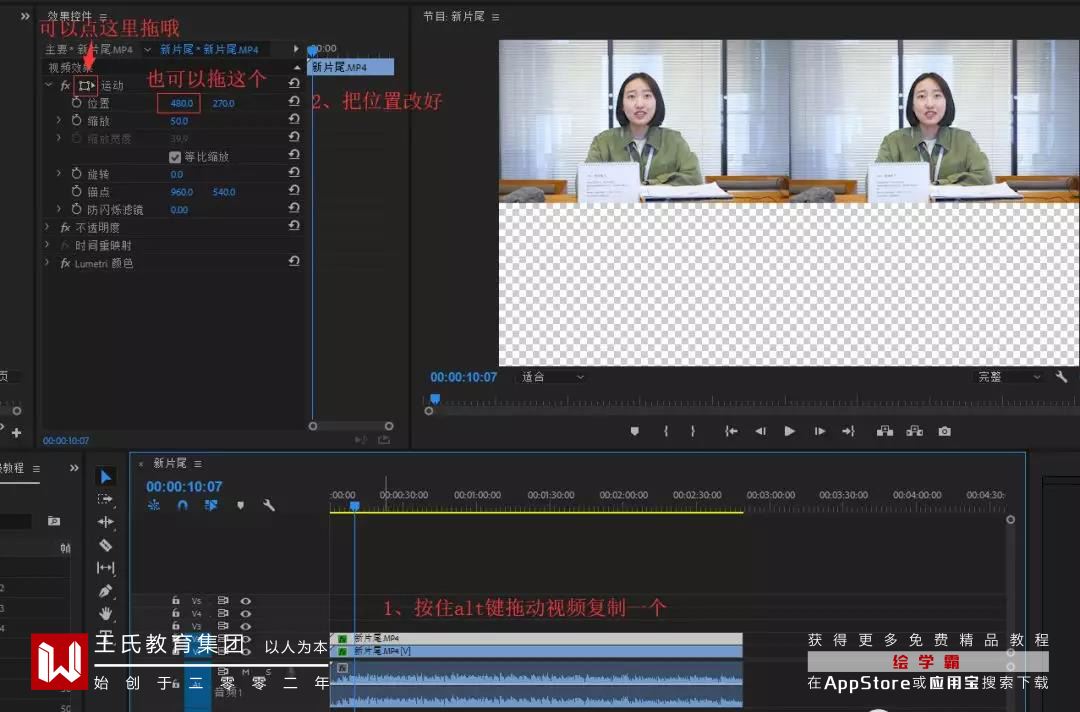
Task: Toggle timeline Snap magnet icon
Action: click(183, 505)
